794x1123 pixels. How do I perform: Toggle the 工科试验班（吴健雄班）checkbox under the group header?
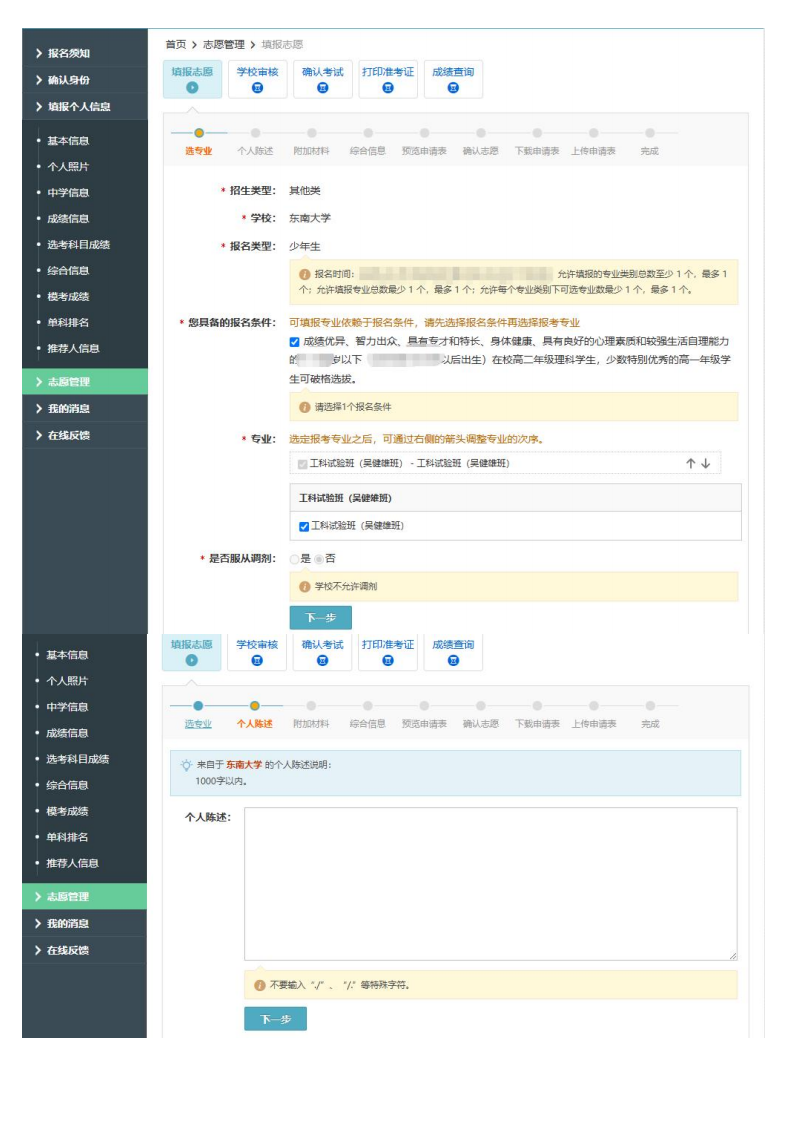tap(304, 526)
